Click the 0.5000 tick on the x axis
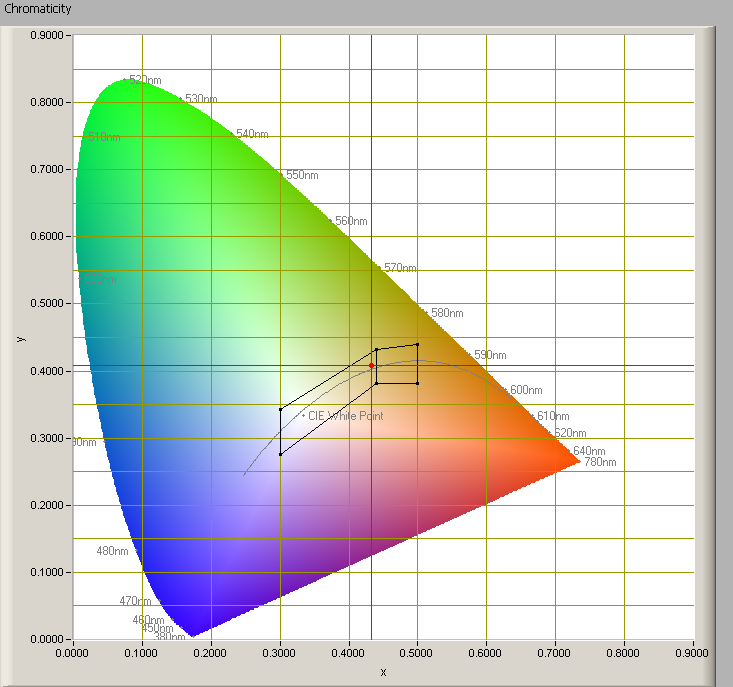Screen dimensions: 733x687 (417, 653)
